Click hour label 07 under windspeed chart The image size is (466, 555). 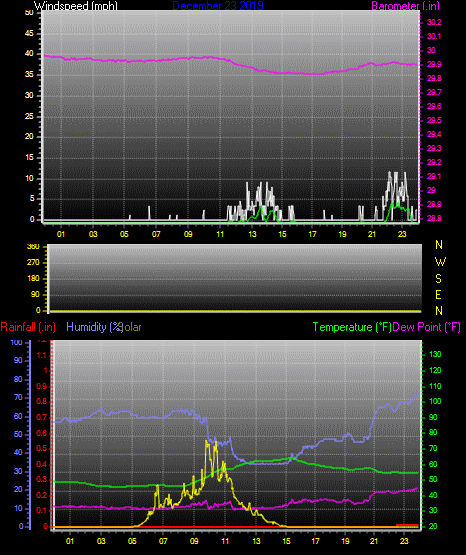(x=156, y=234)
